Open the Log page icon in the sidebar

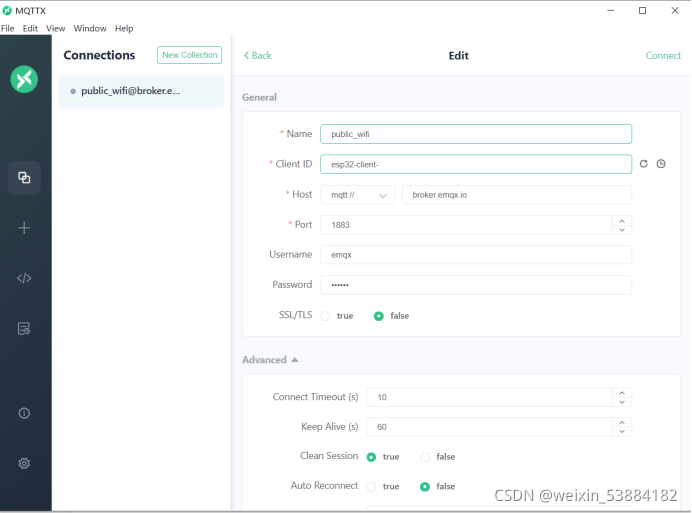point(24,328)
